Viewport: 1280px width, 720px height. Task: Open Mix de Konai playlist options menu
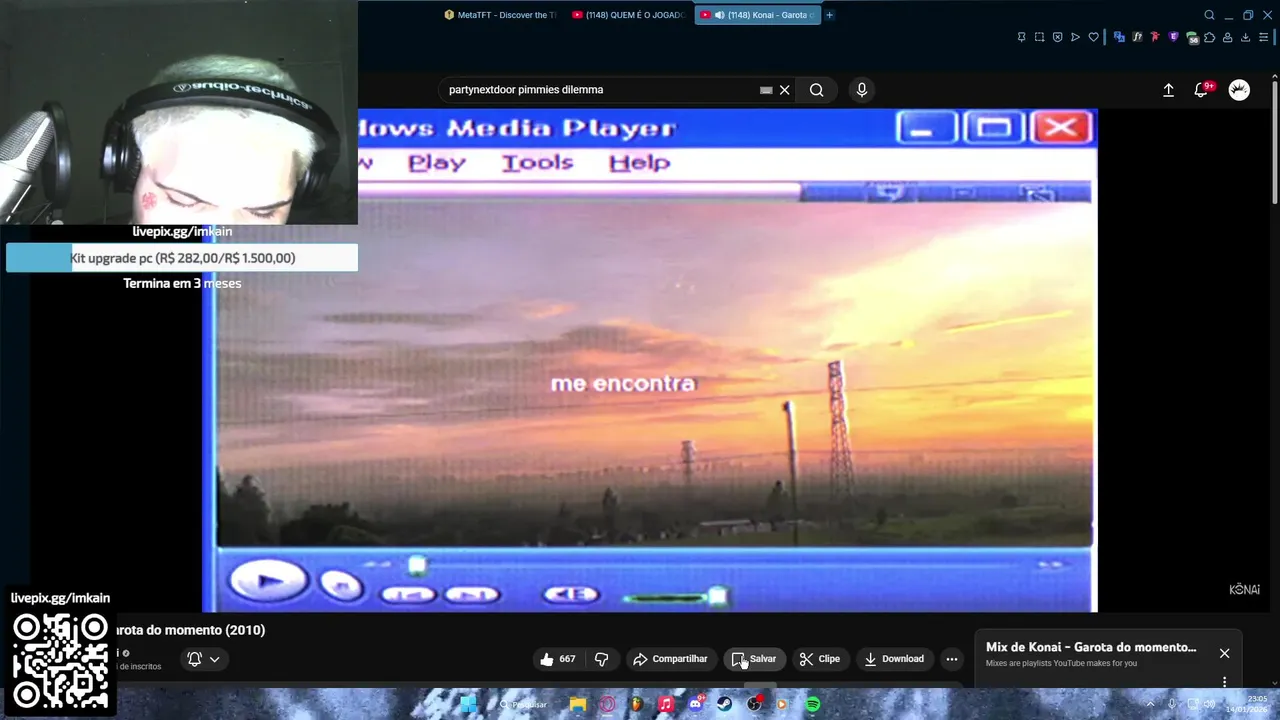pyautogui.click(x=1224, y=682)
